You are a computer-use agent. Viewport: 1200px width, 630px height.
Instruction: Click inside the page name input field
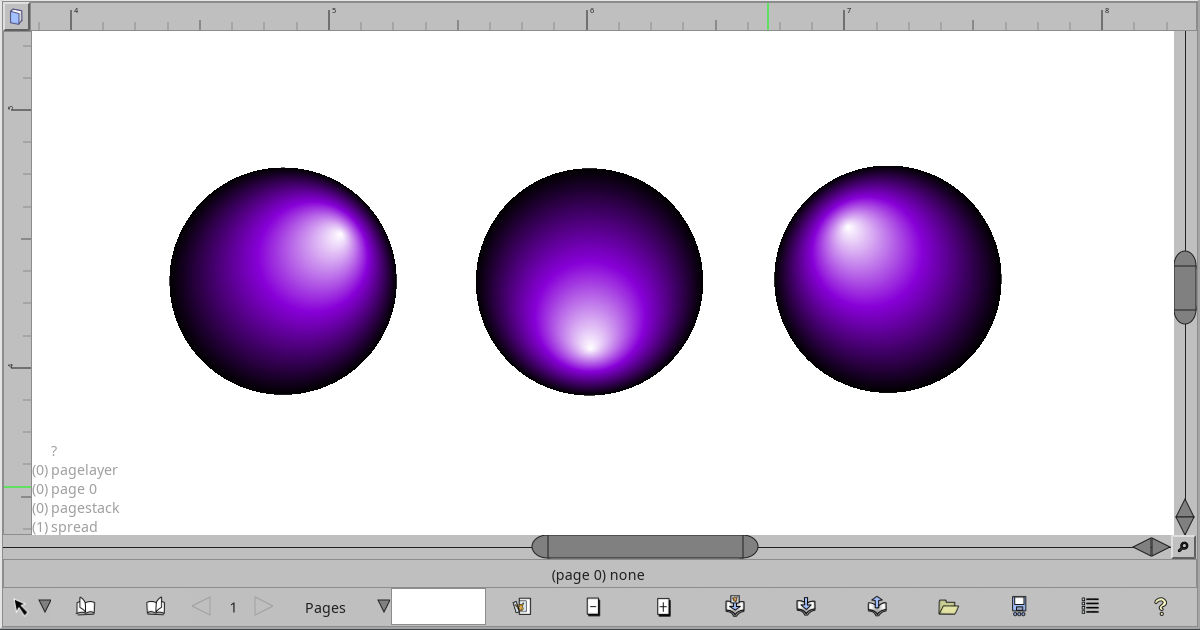[x=438, y=607]
